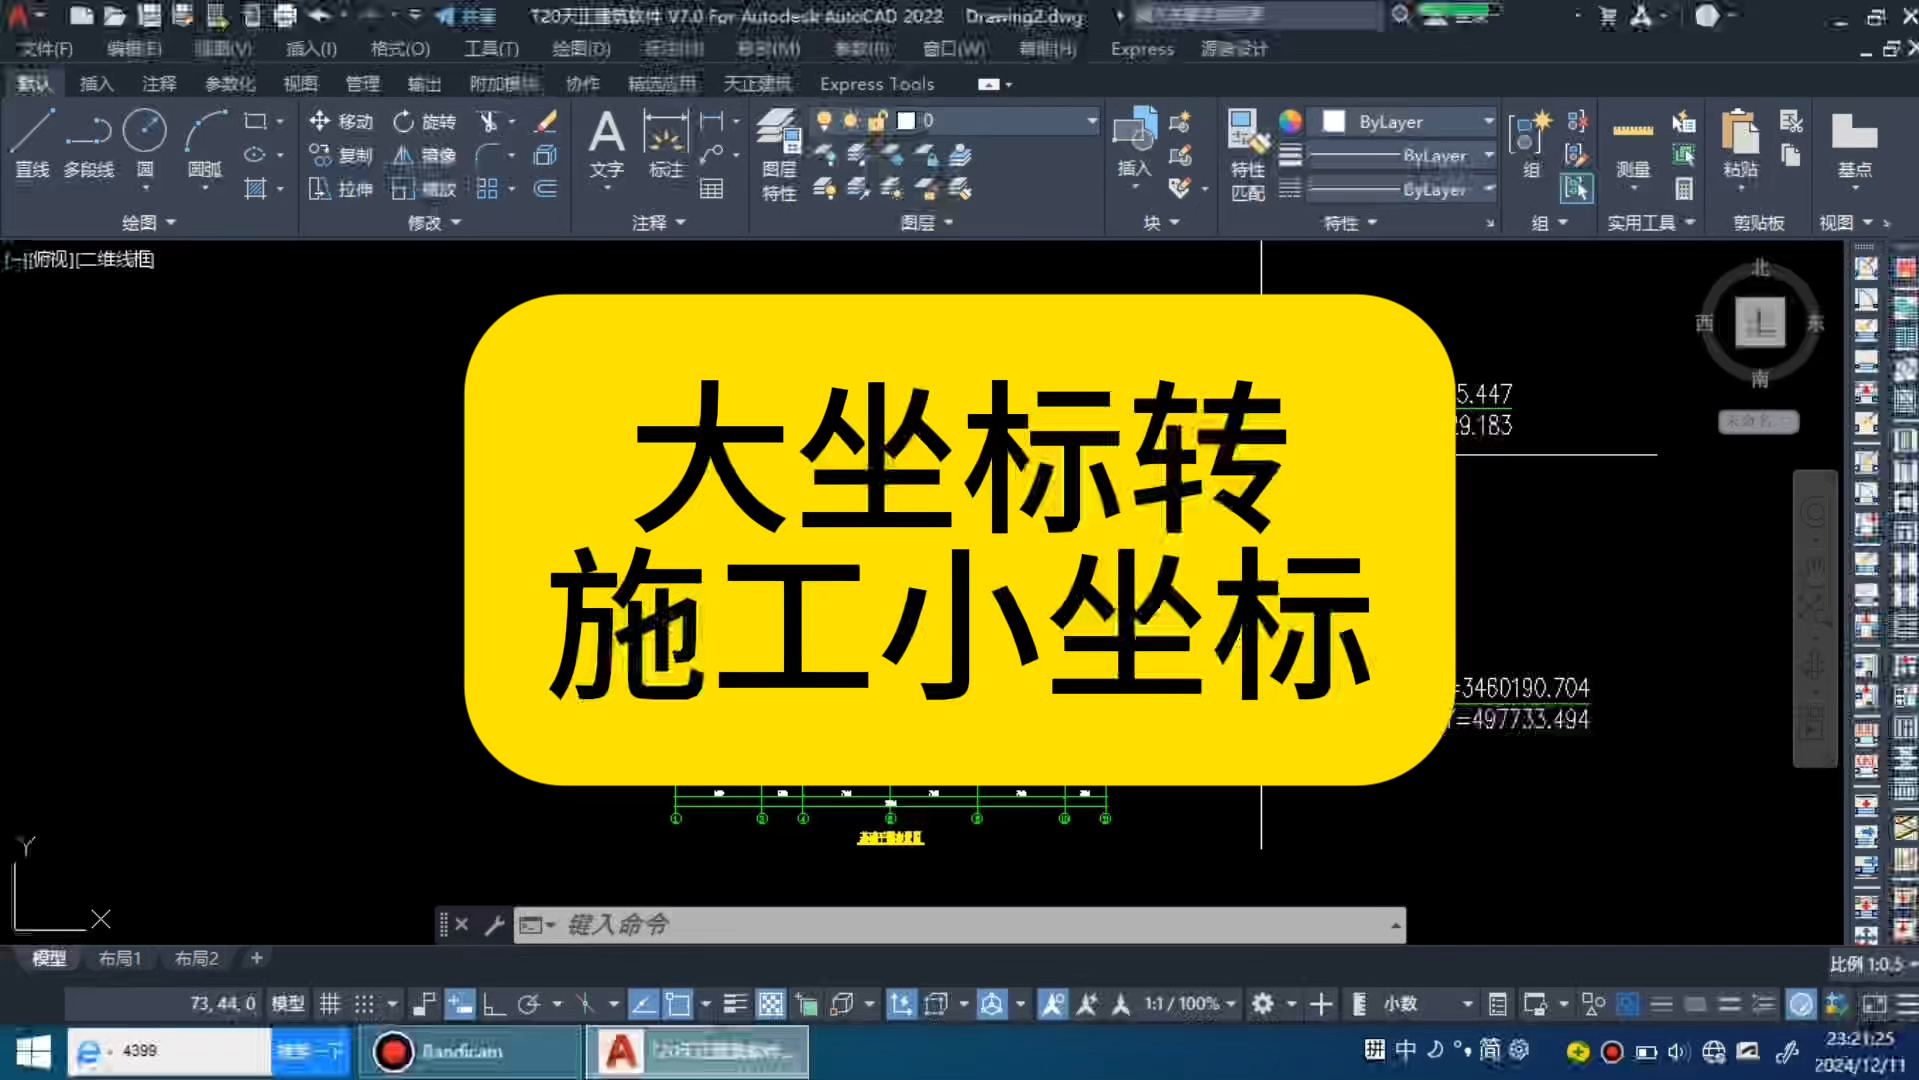Open the Express Tools ribbon tab
The image size is (1919, 1080).
click(x=875, y=83)
